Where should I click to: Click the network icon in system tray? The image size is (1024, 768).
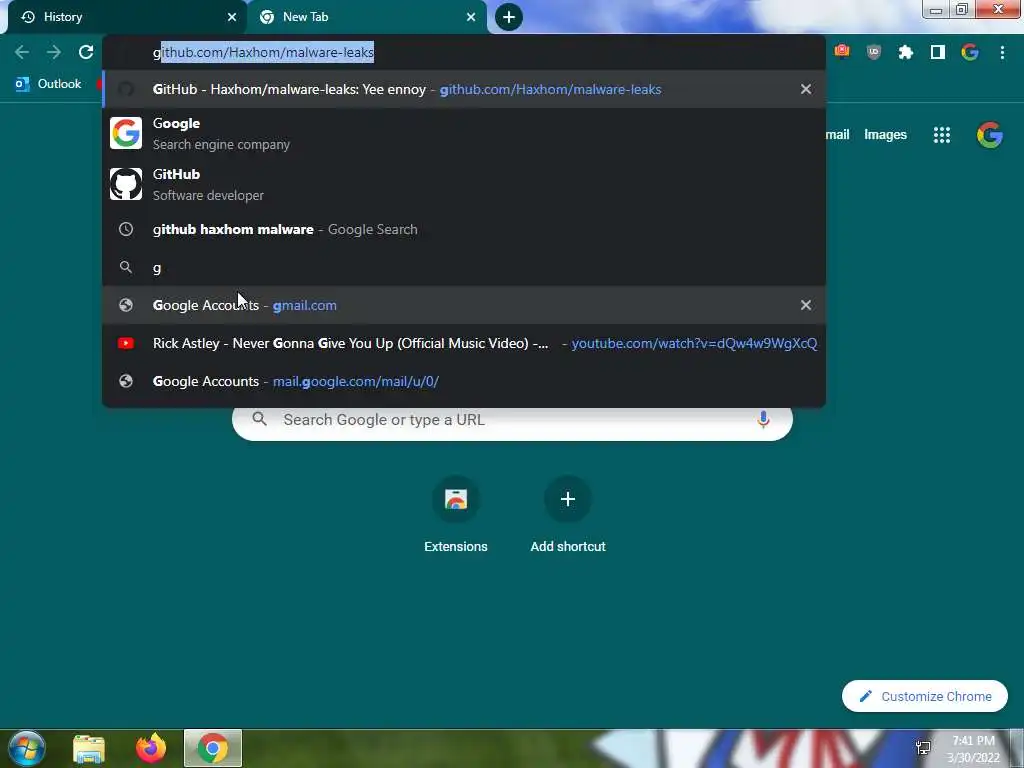pos(923,748)
